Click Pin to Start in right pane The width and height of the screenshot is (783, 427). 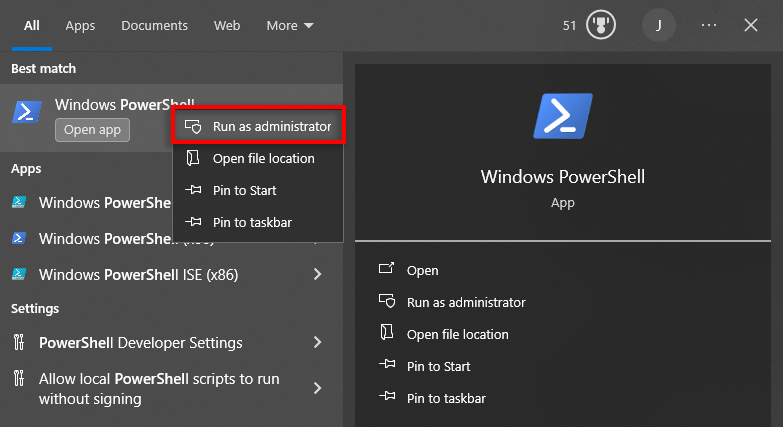tap(438, 366)
